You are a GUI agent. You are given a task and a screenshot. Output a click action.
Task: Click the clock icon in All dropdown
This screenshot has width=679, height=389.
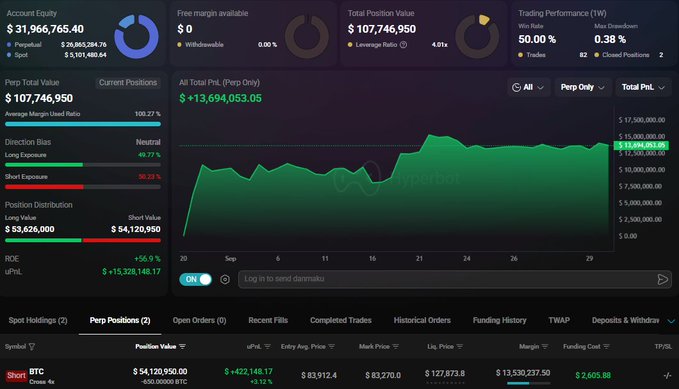[516, 88]
